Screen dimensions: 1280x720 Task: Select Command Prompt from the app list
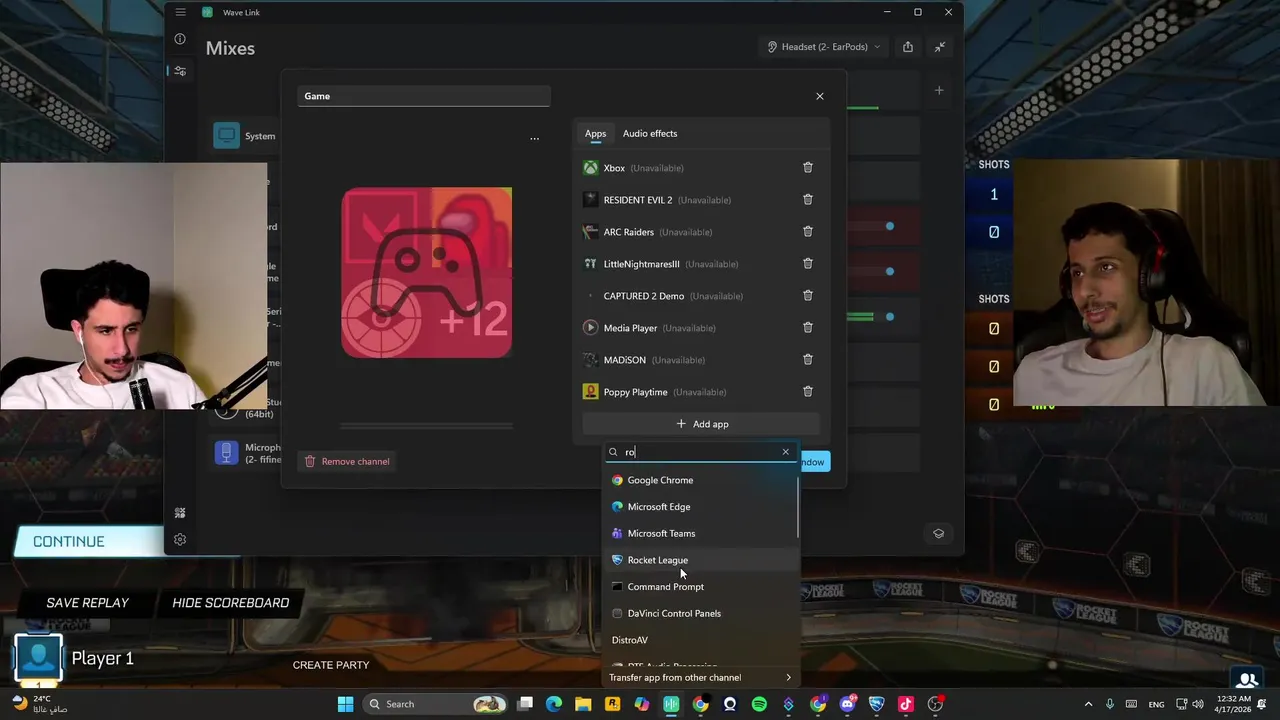[700, 587]
